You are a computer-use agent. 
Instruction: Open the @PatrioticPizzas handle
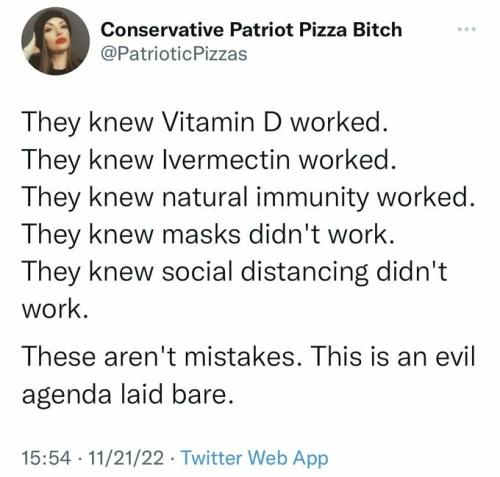pos(174,54)
